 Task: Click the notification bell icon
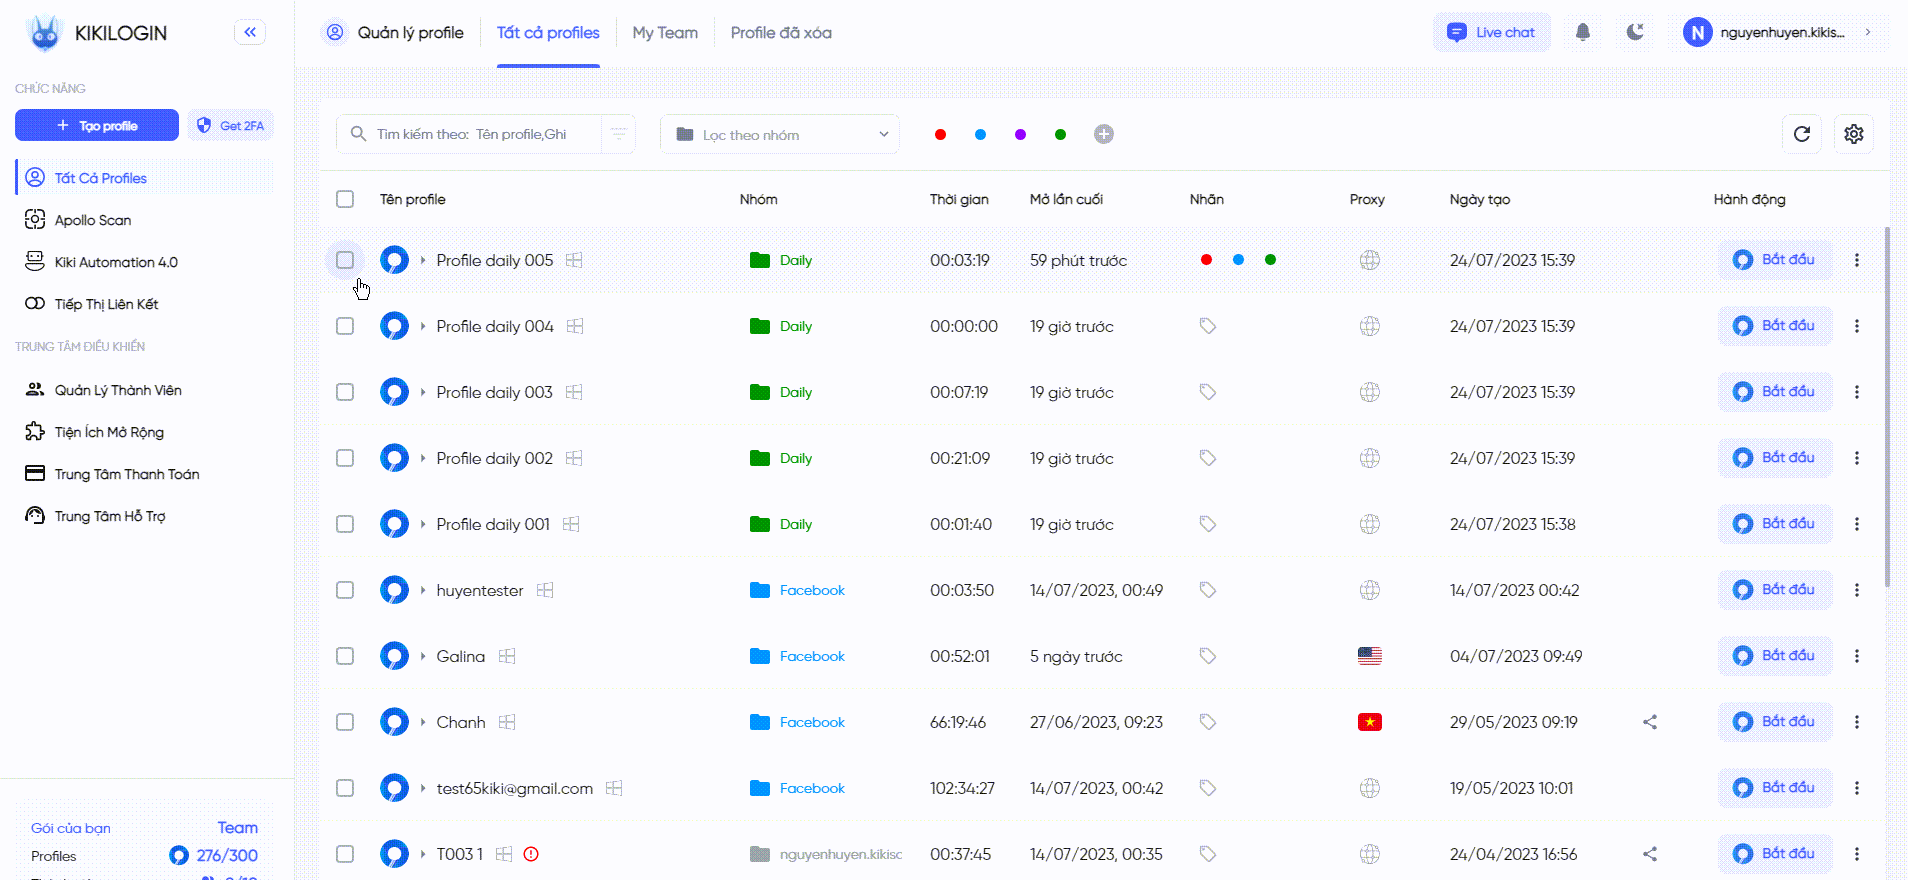pyautogui.click(x=1582, y=32)
